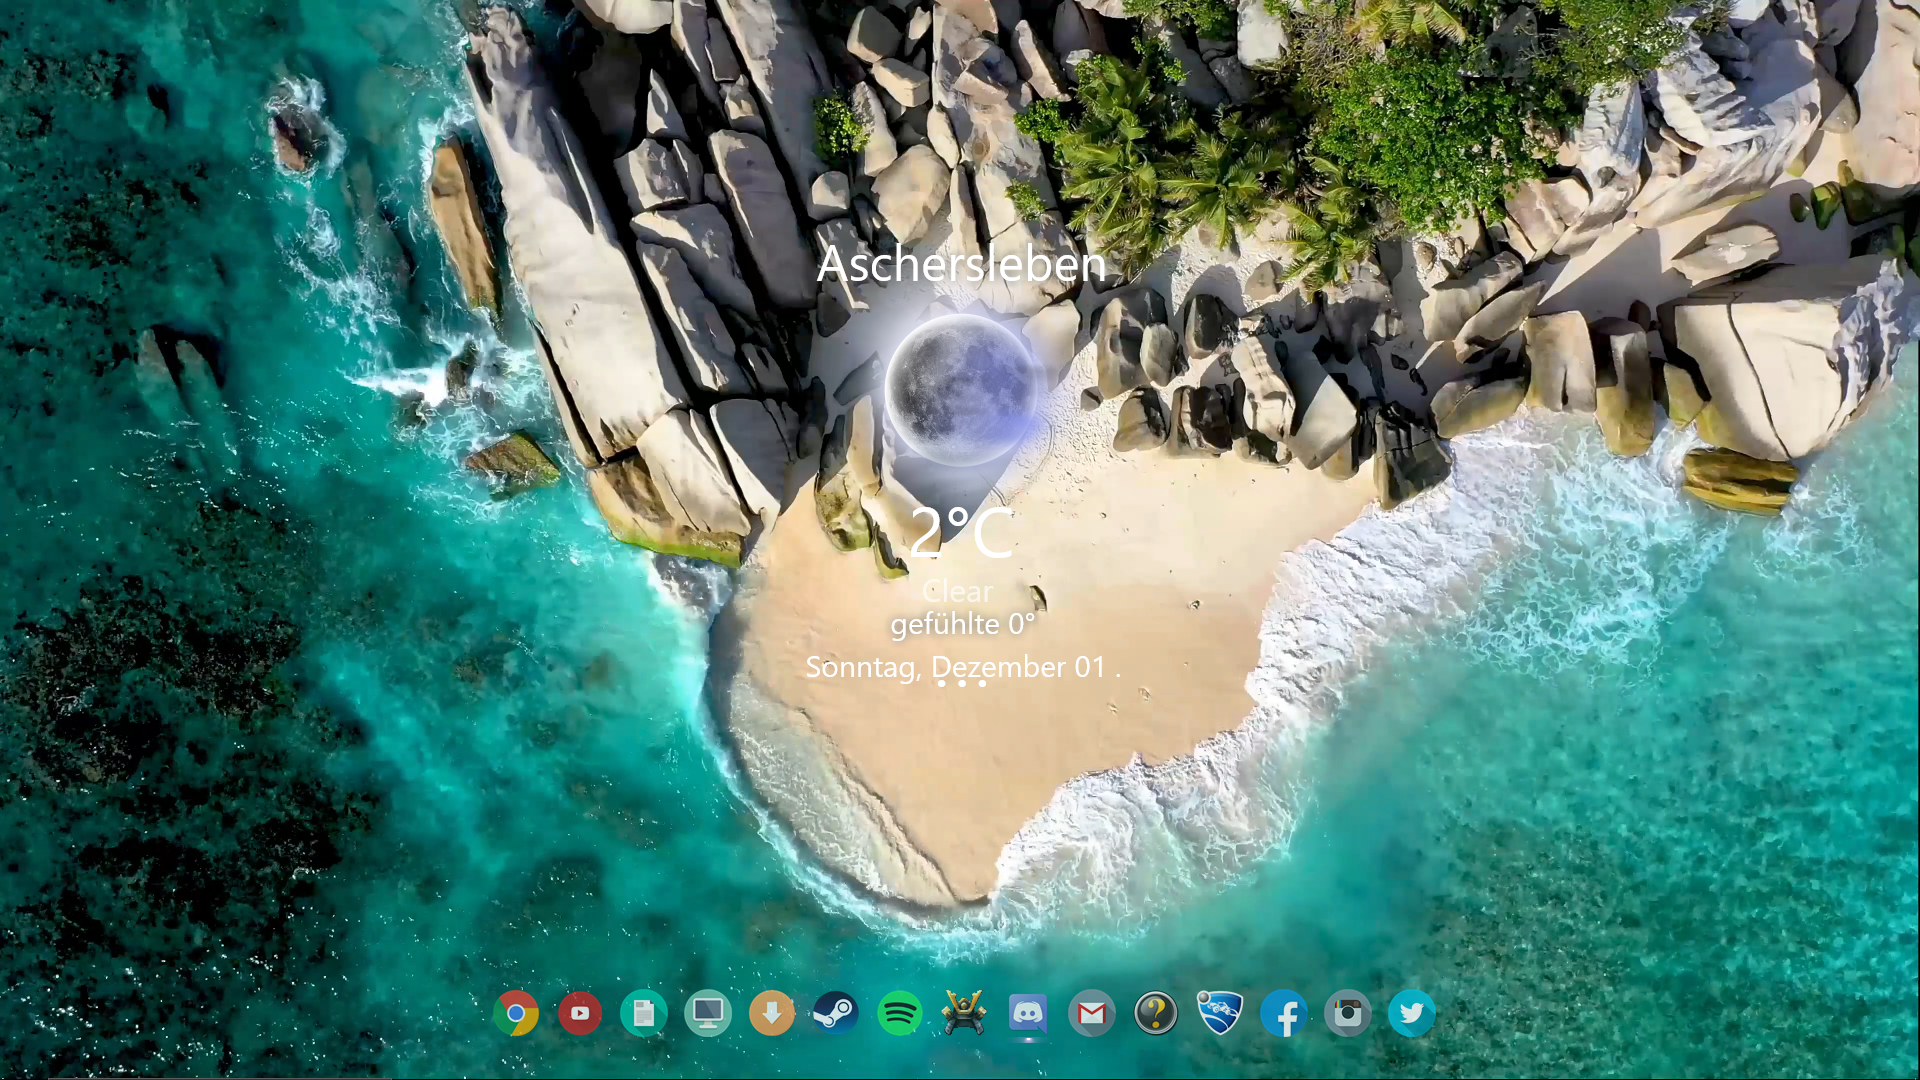The height and width of the screenshot is (1080, 1920).
Task: Open Gmail from the dock
Action: click(1092, 1014)
